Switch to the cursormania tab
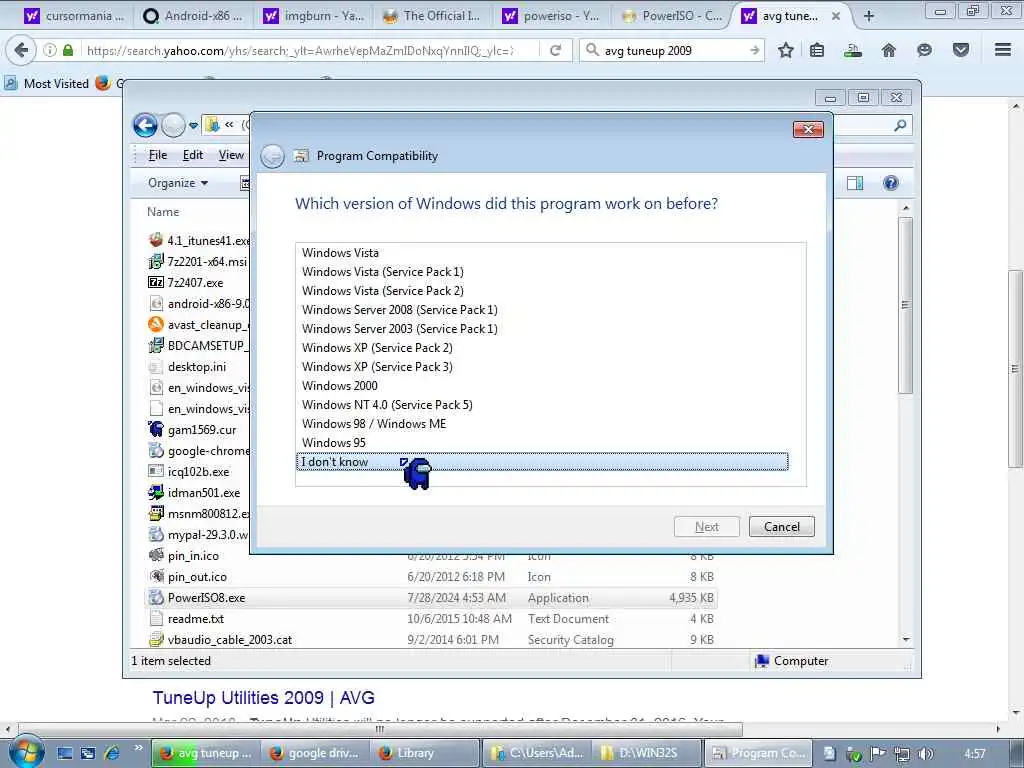The height and width of the screenshot is (768, 1024). pos(73,16)
